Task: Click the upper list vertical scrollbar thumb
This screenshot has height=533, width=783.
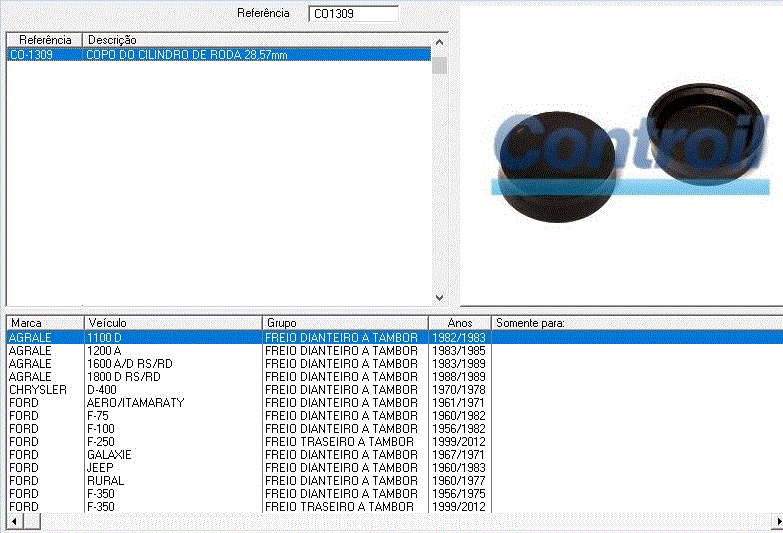Action: coord(439,66)
